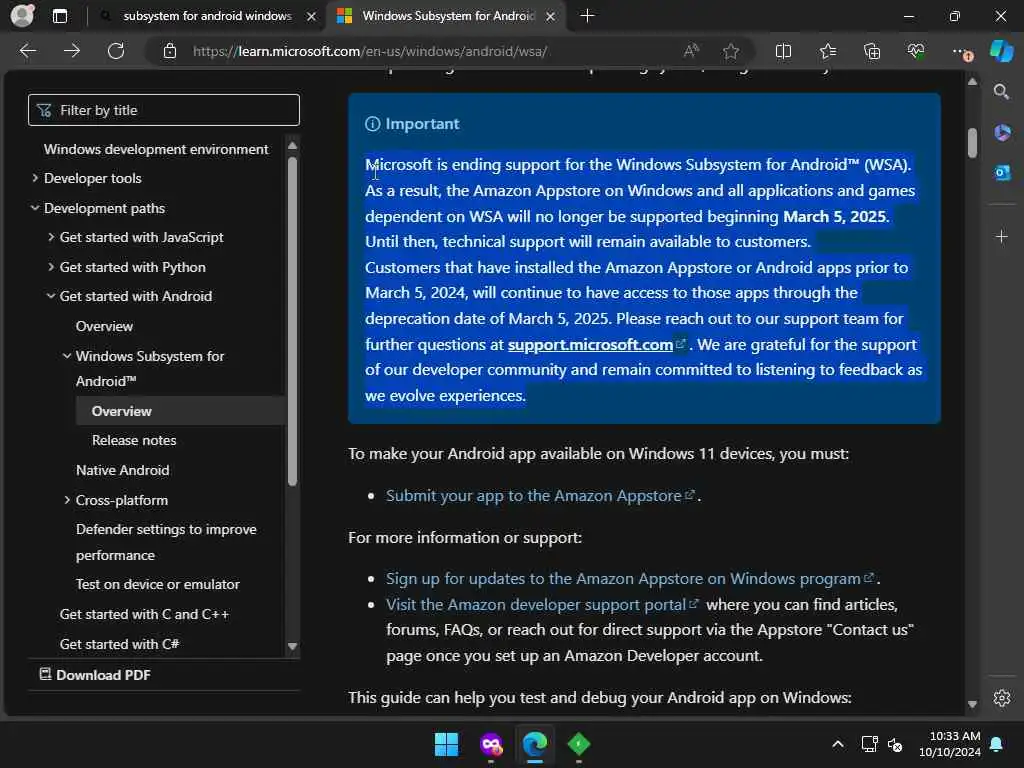This screenshot has height=768, width=1024.
Task: Click the page scrollbar thumb
Action: point(972,143)
